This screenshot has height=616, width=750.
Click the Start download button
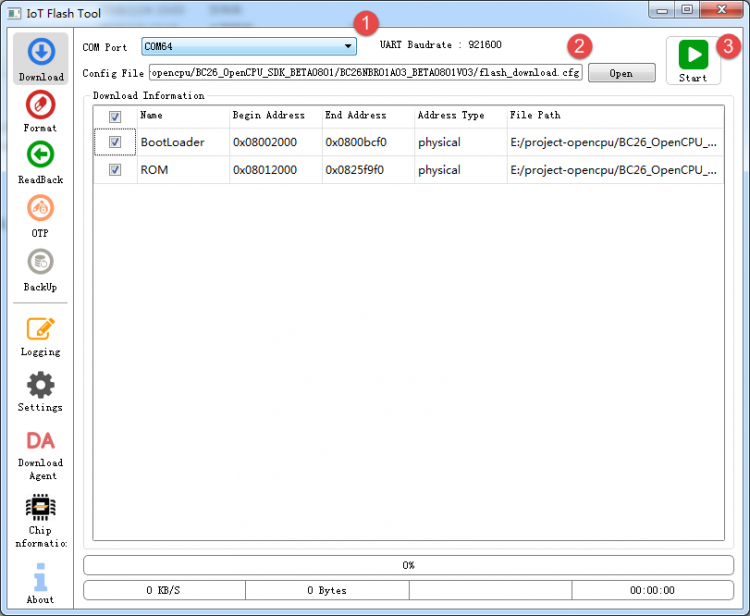693,60
